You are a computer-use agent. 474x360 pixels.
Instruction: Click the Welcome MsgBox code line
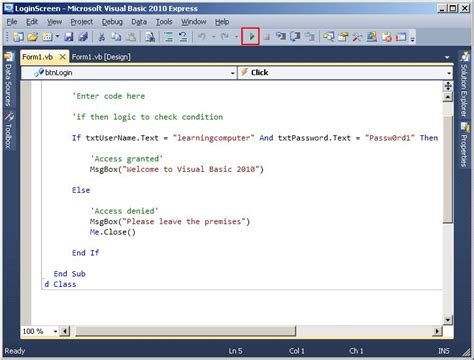(177, 169)
